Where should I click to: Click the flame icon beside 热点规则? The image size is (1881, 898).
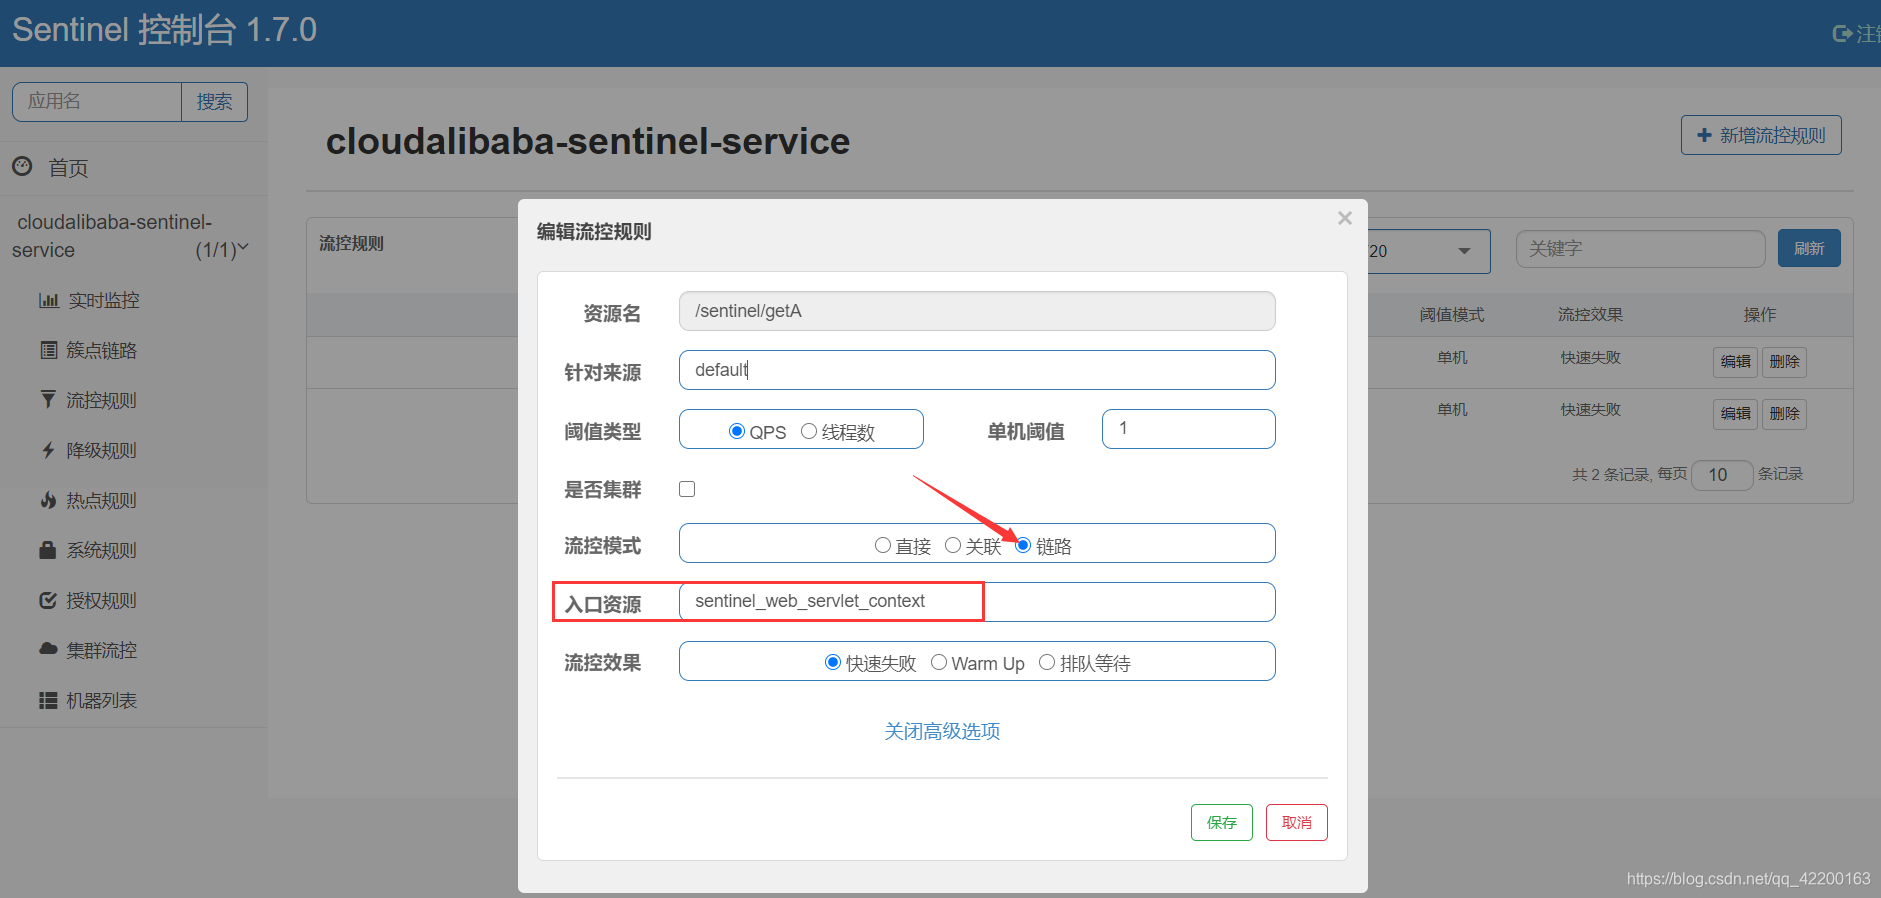48,500
